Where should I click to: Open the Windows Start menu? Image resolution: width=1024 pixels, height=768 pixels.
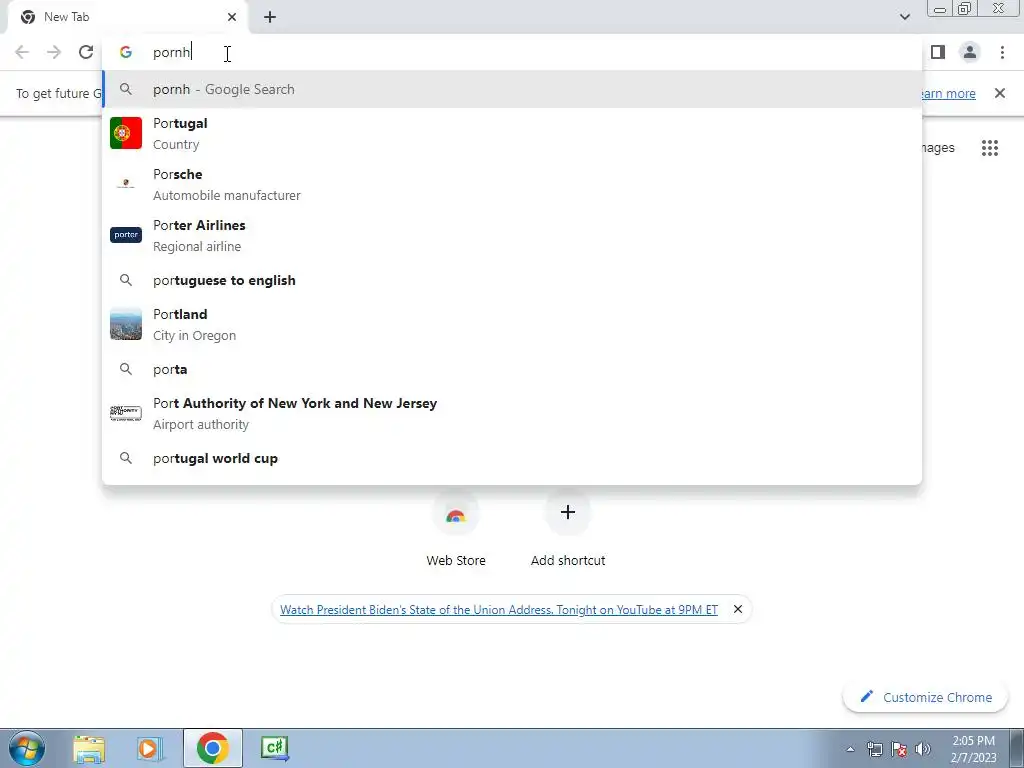(x=26, y=748)
